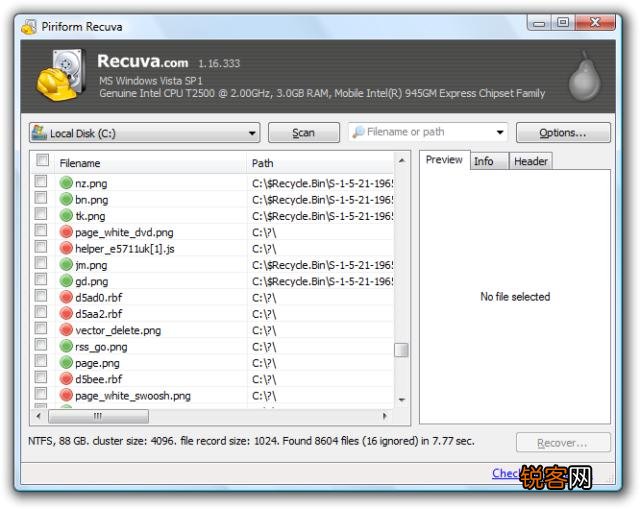This screenshot has height=509, width=640.
Task: Select the vector_delete.png filename
Action: point(118,331)
